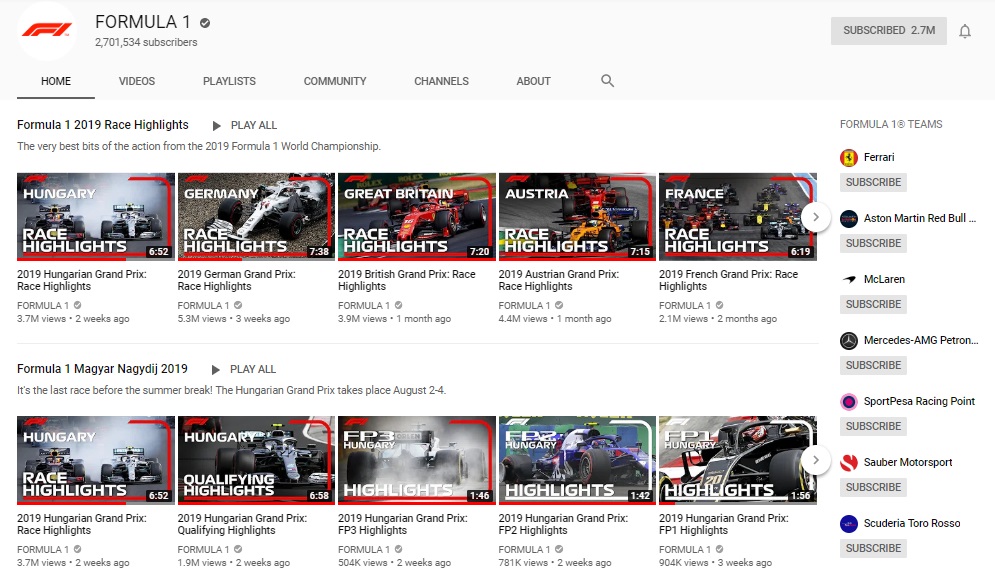Open the Great Britain race highlights thumbnail
This screenshot has height=574, width=995.
pos(417,216)
